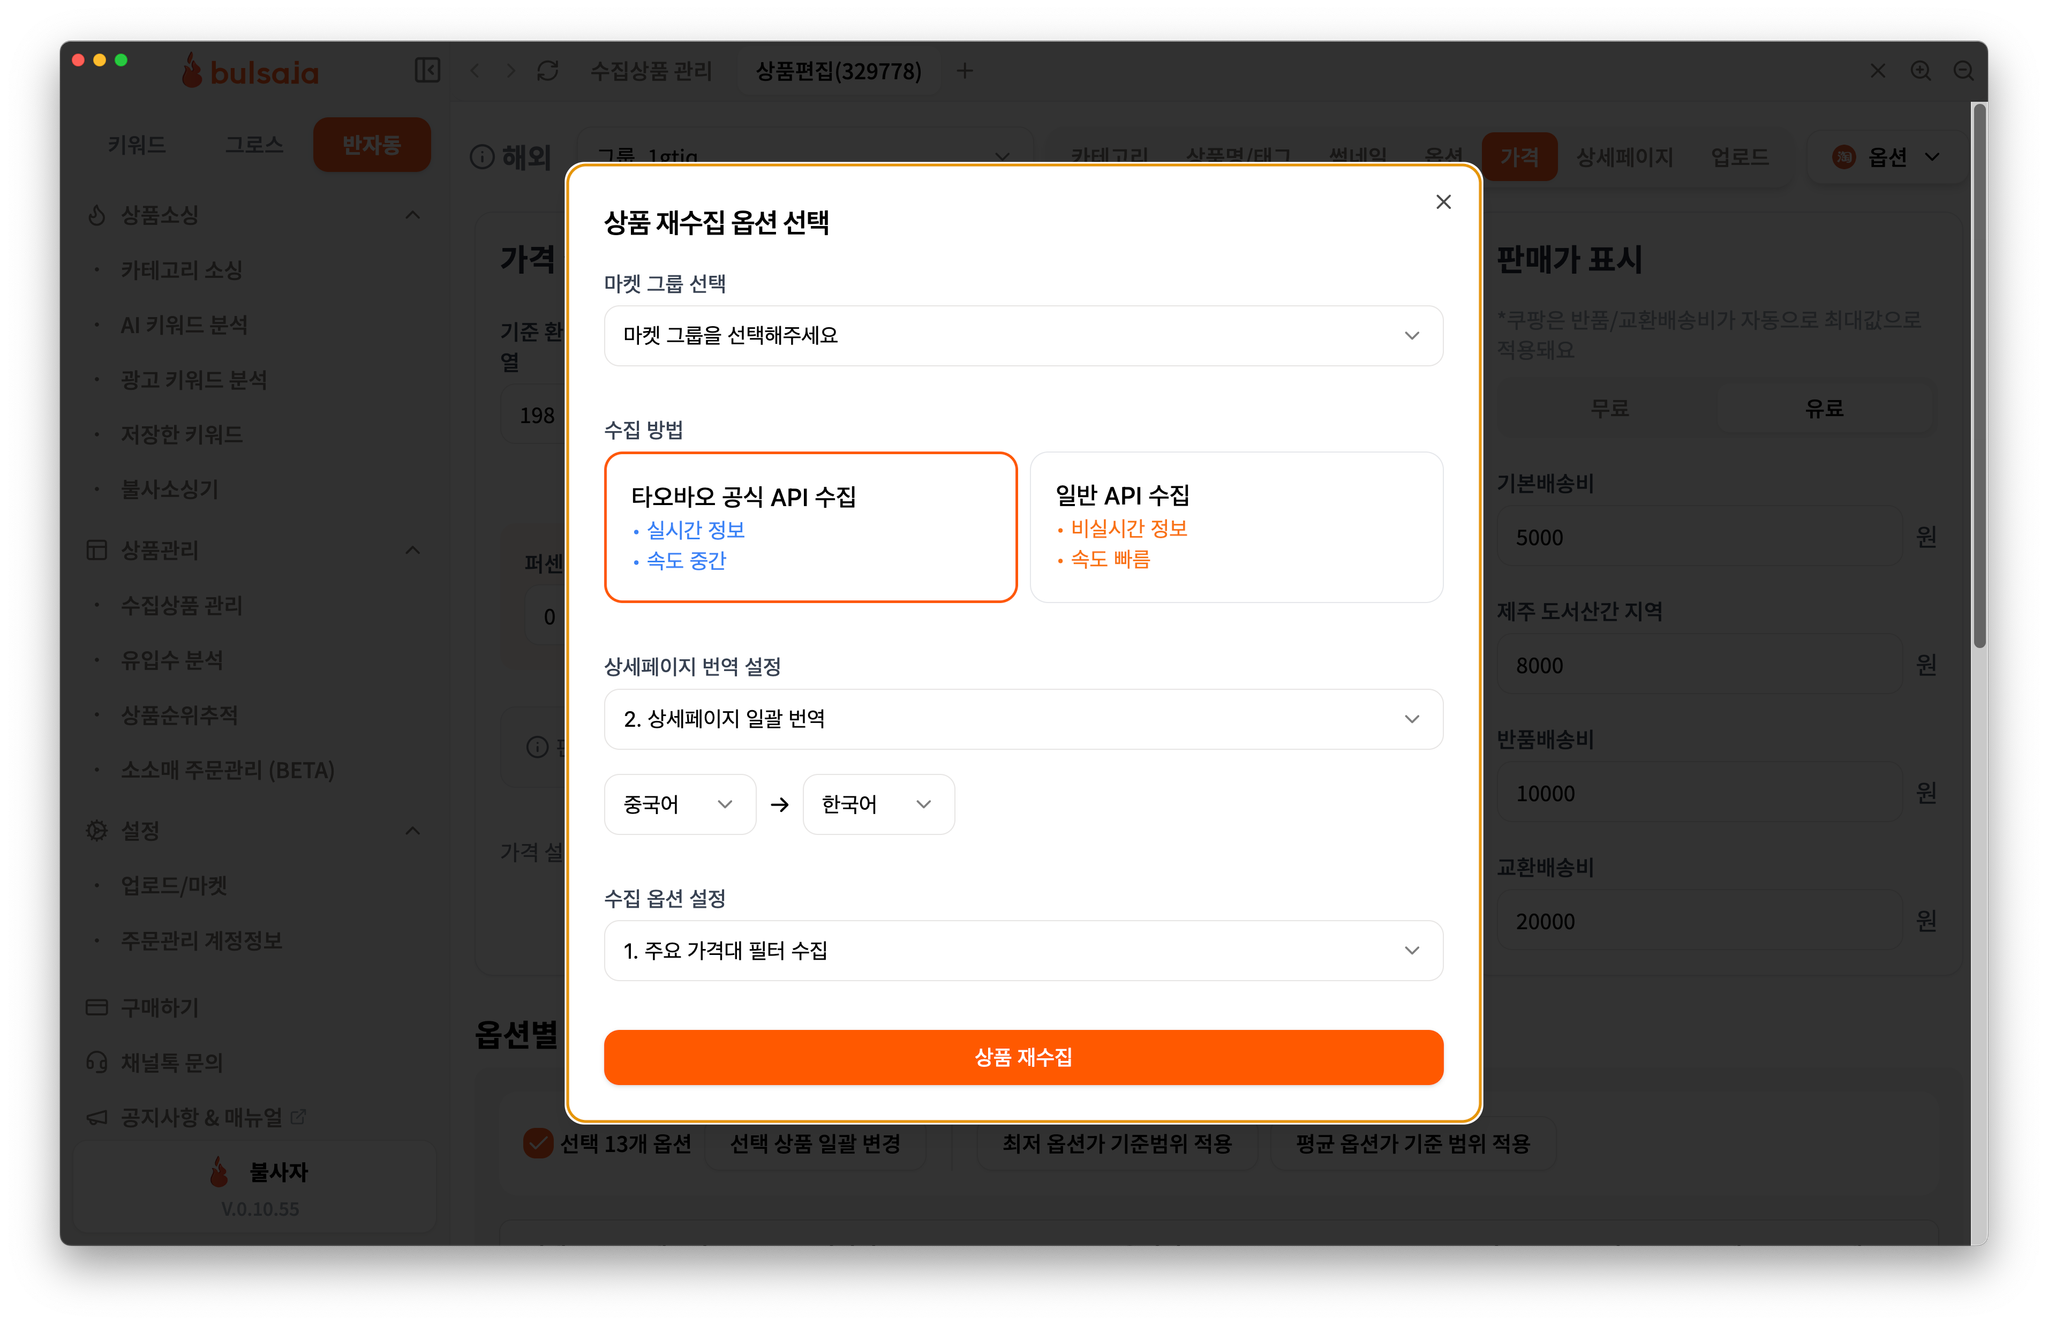Open the 마켓 그룹 선택 dropdown
This screenshot has width=2048, height=1325.
click(x=1023, y=336)
